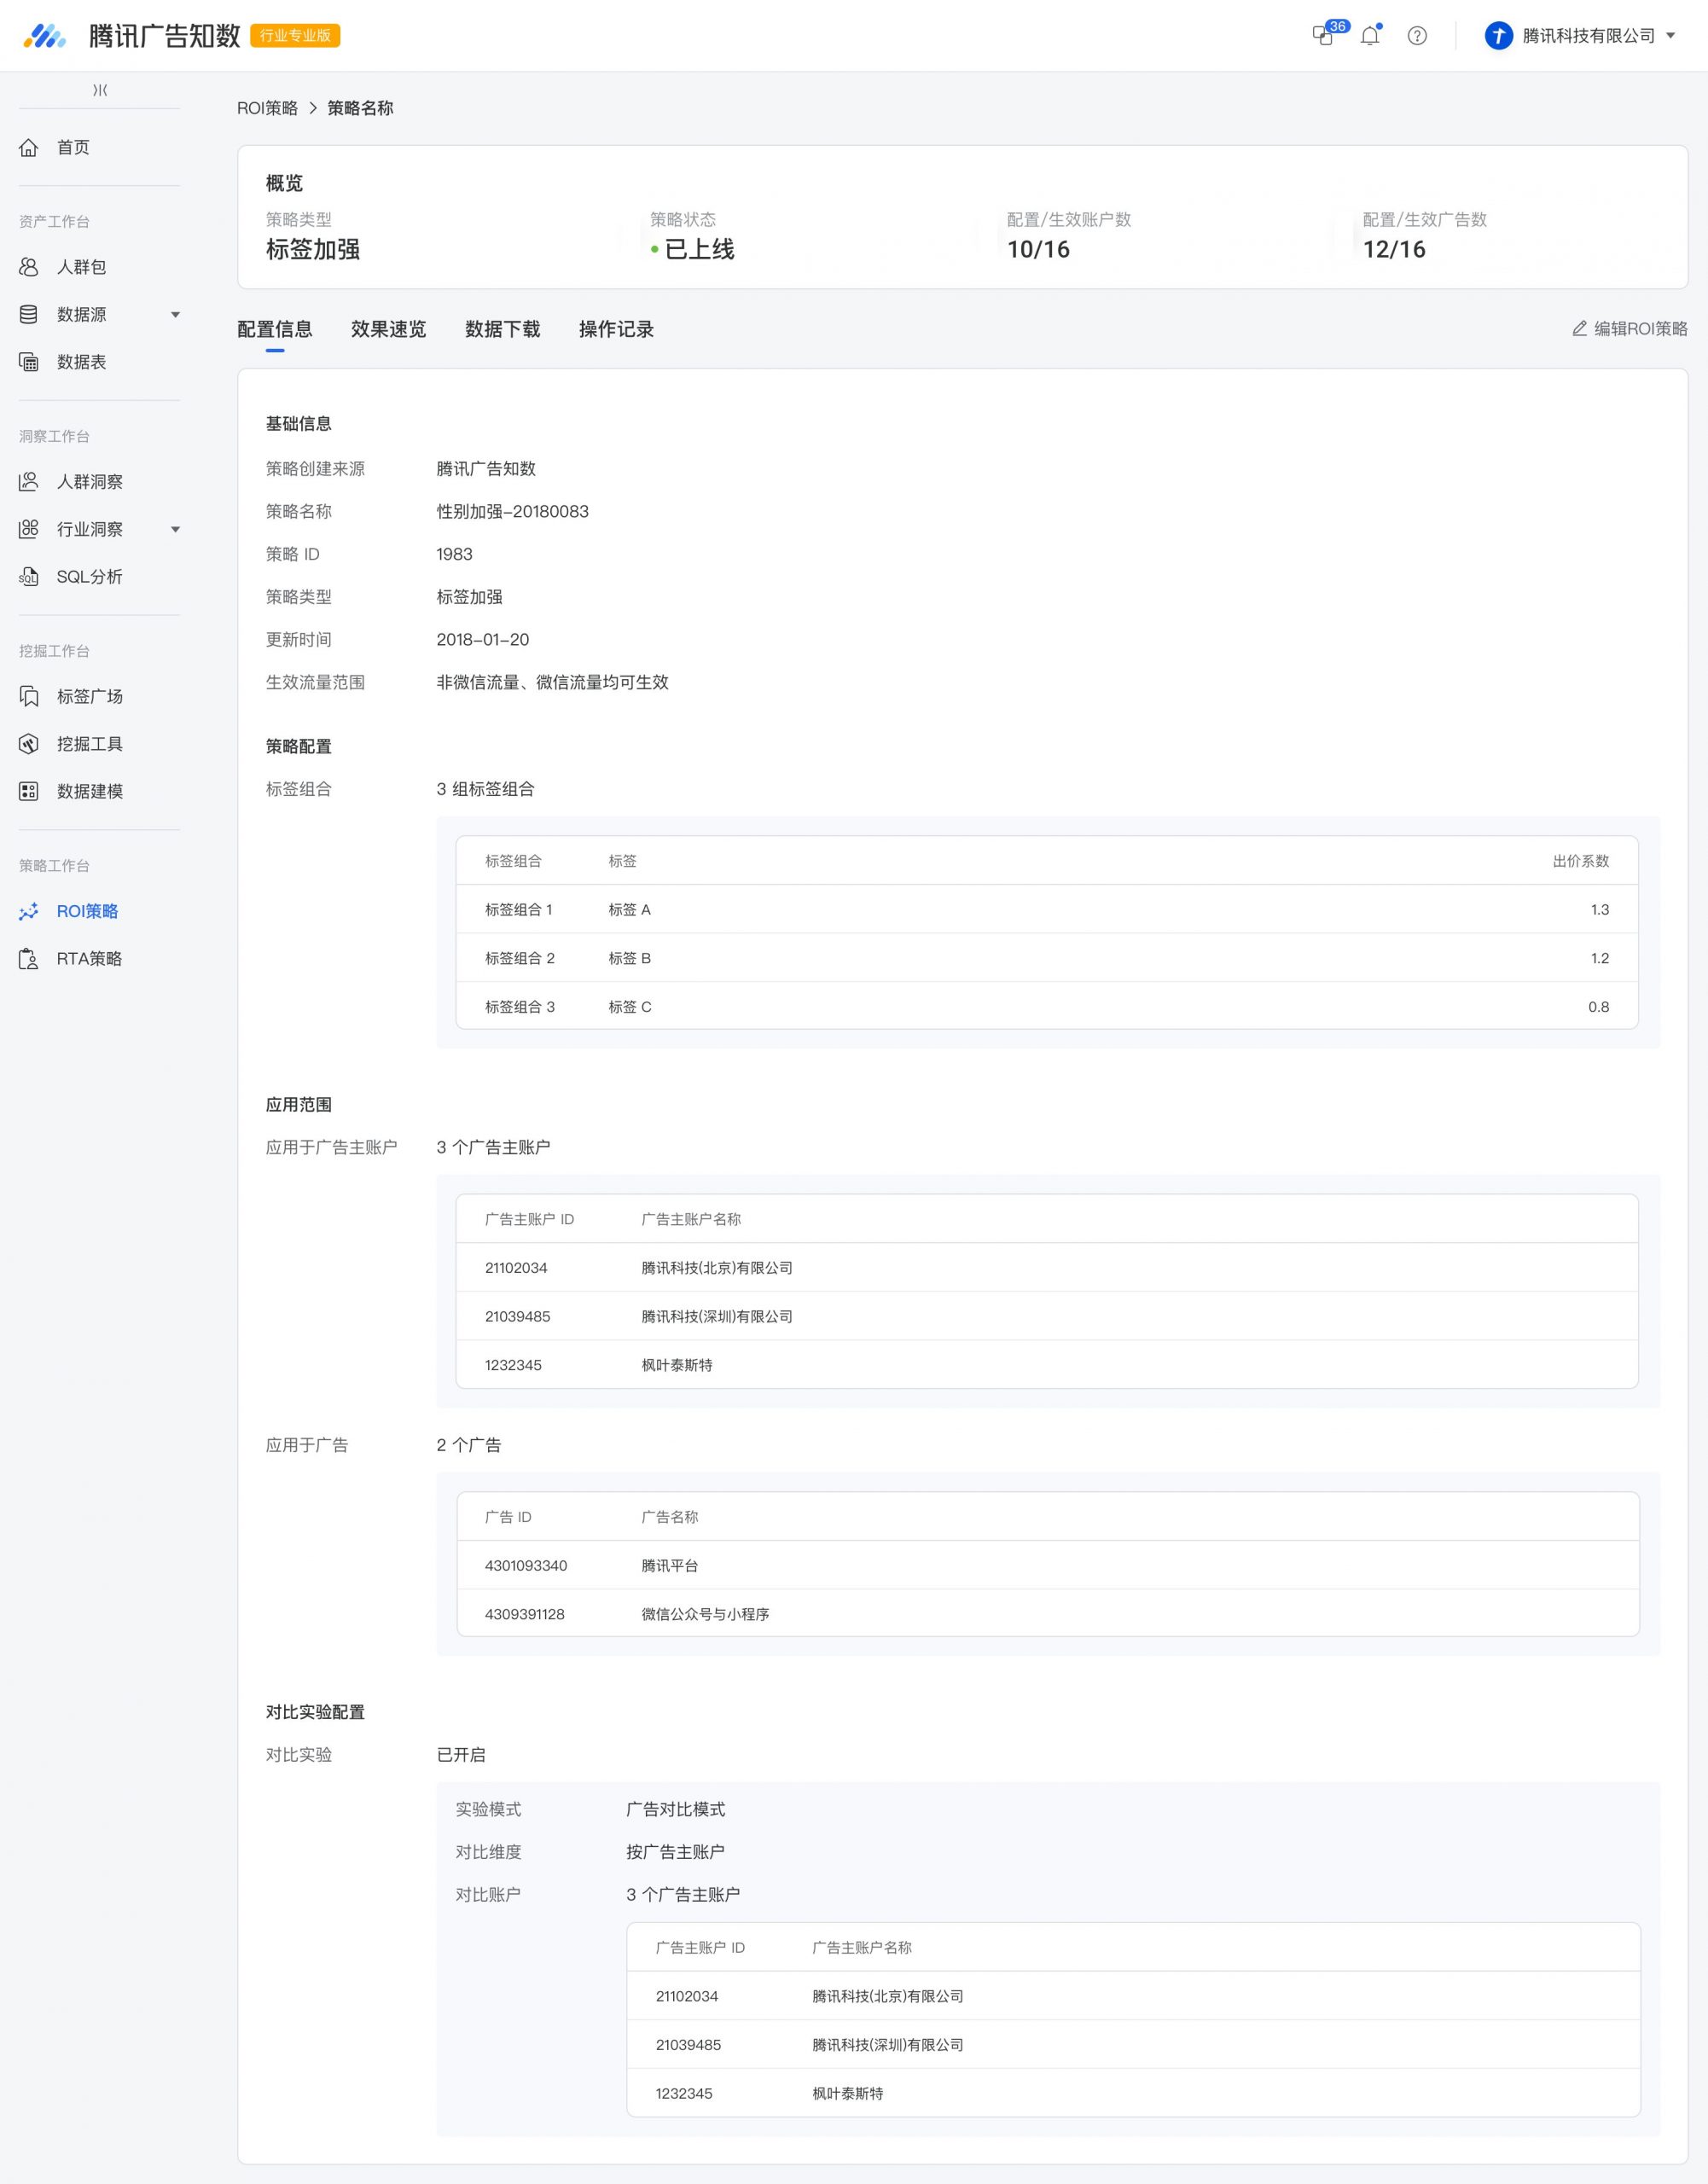Open the task list icon with badge 36
The width and height of the screenshot is (1708, 2184).
click(1324, 35)
